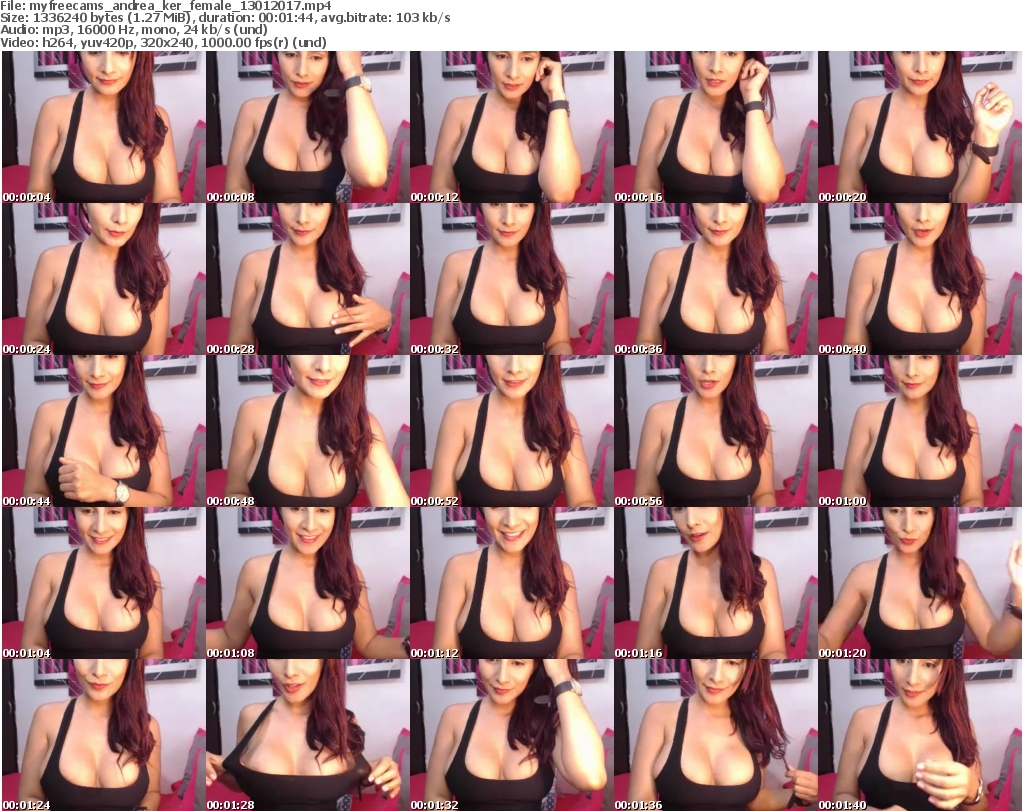View the frame stamped 00:01:40

[920, 735]
